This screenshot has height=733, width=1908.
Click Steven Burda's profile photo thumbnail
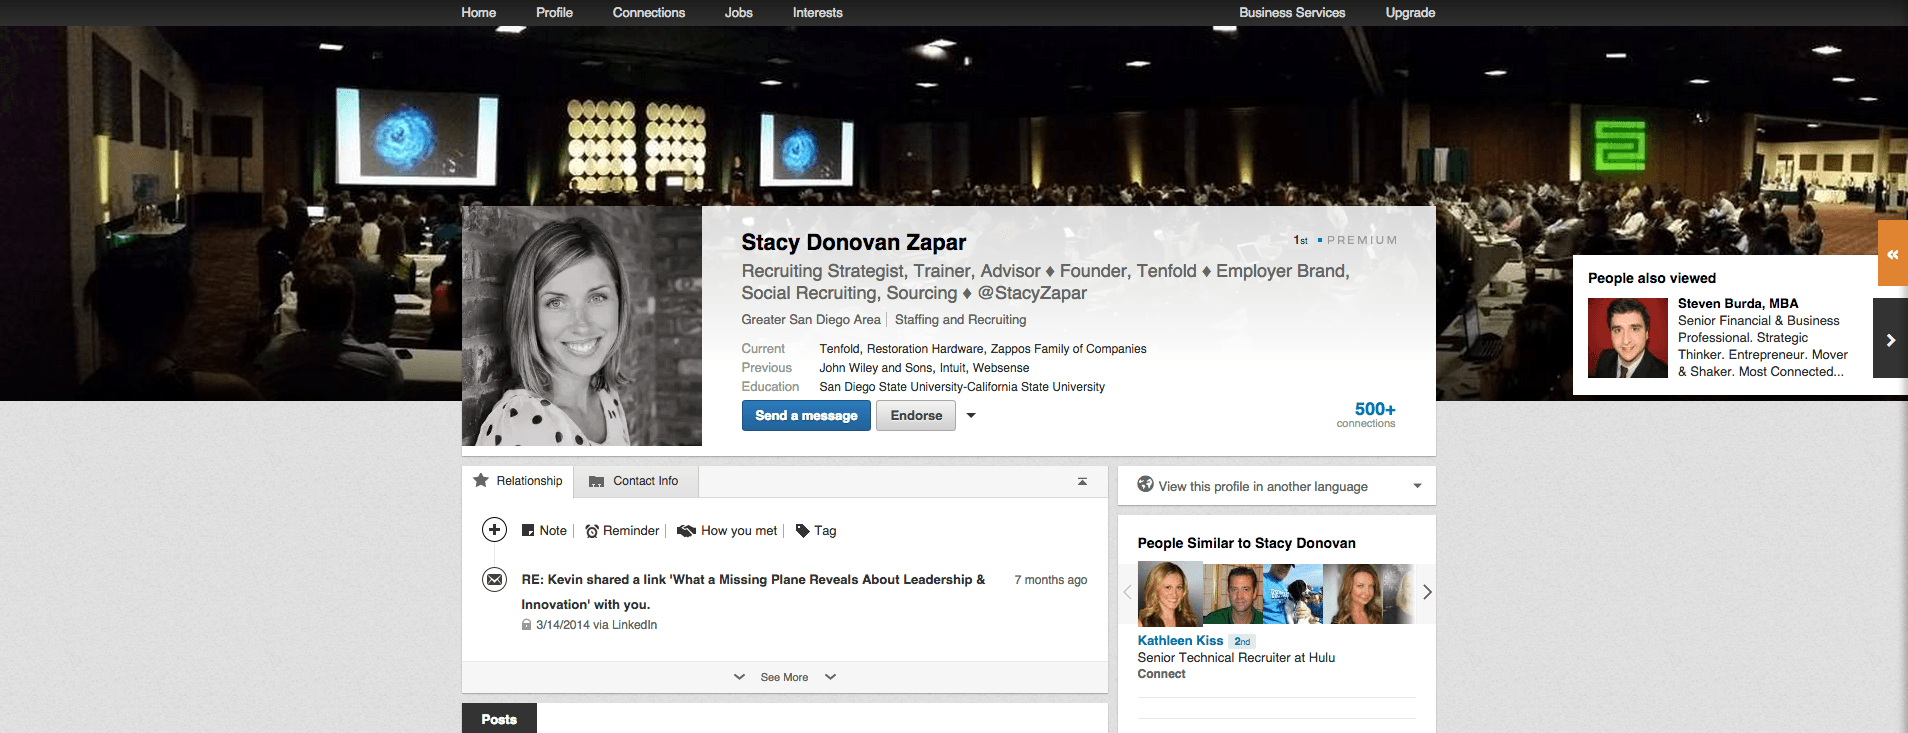1627,338
